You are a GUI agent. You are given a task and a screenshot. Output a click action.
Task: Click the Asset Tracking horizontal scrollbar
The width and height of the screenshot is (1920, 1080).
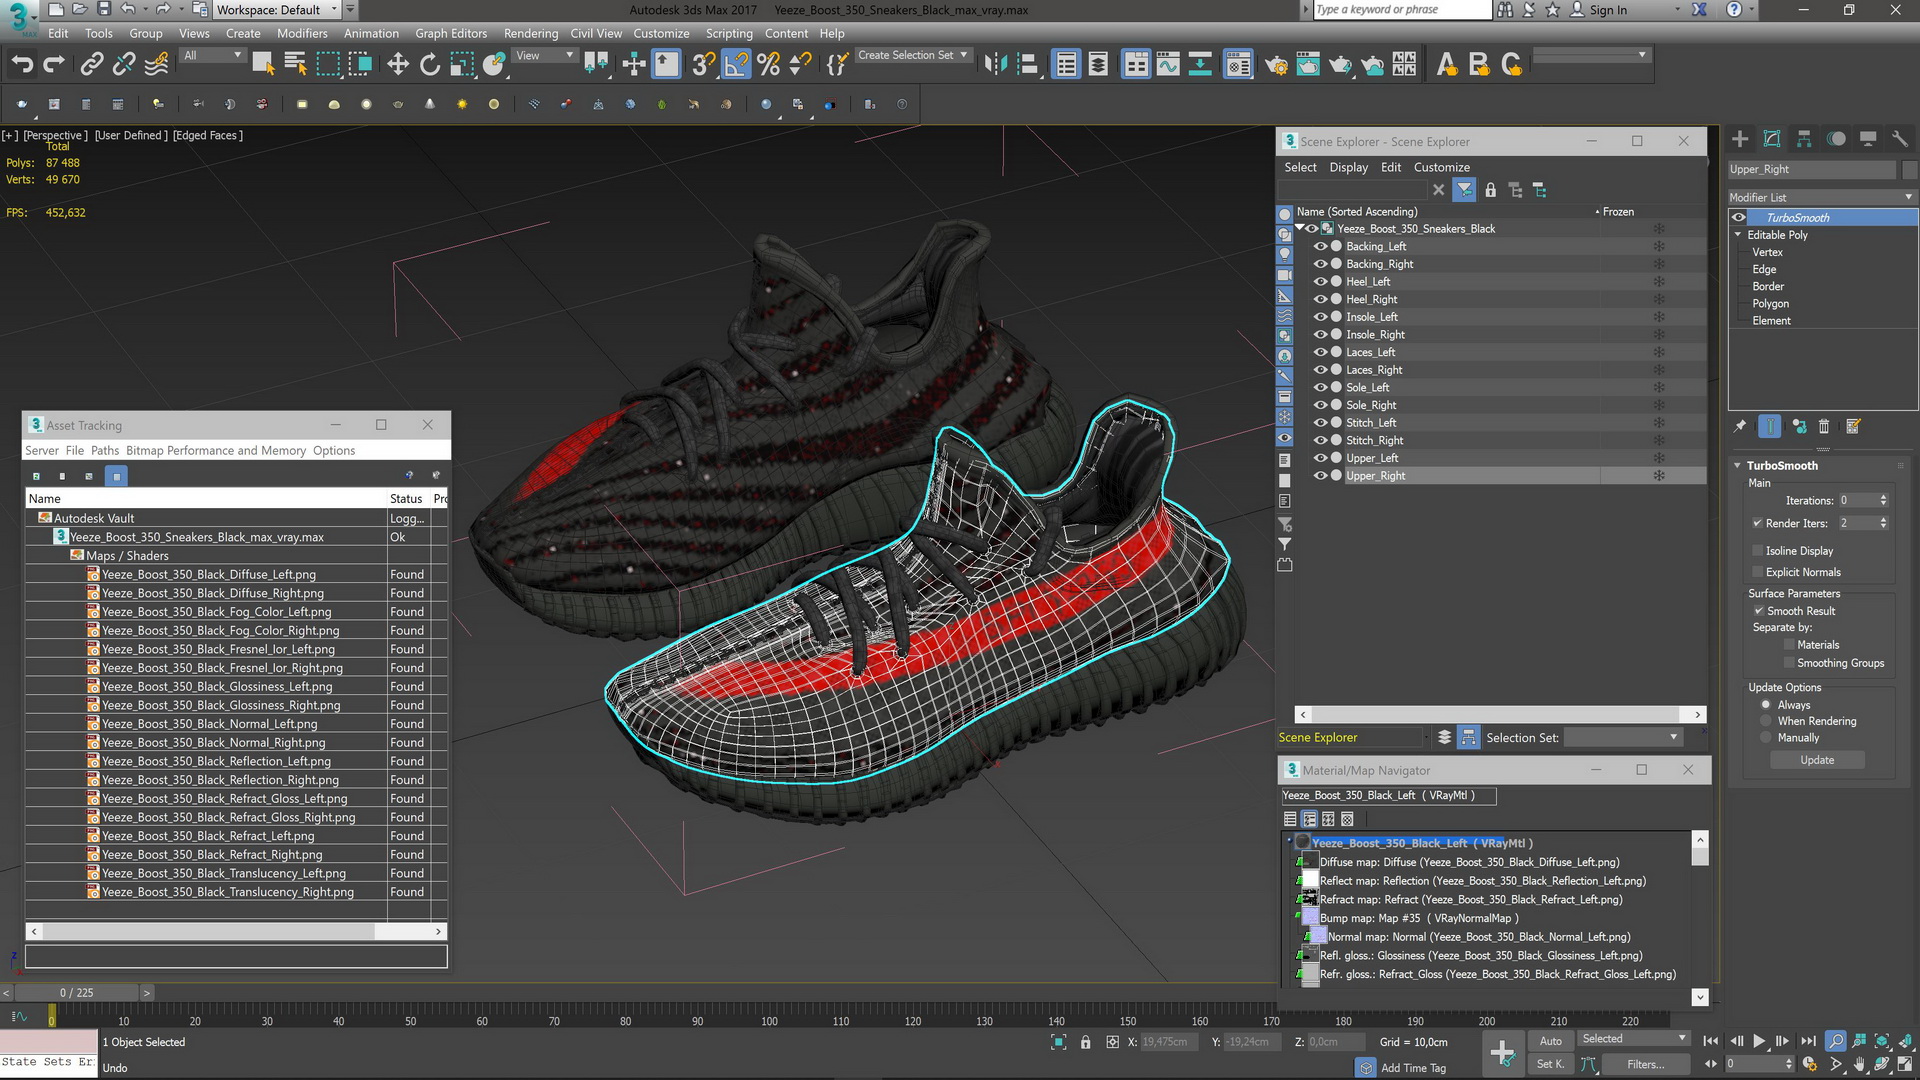pos(236,931)
